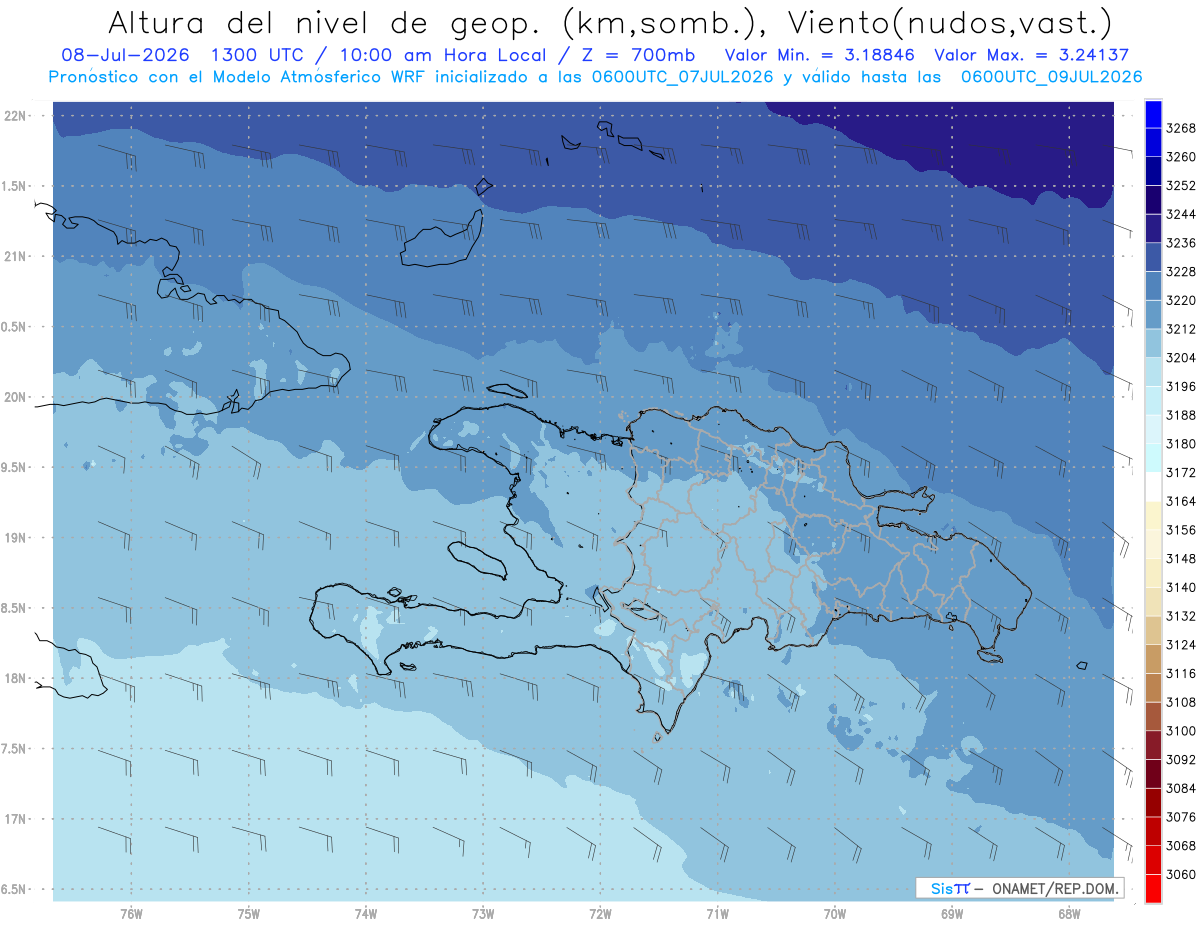1200x927 pixels.
Task: Click the valid-until time '0600UTC_09JUL2026'
Action: [x=1050, y=77]
